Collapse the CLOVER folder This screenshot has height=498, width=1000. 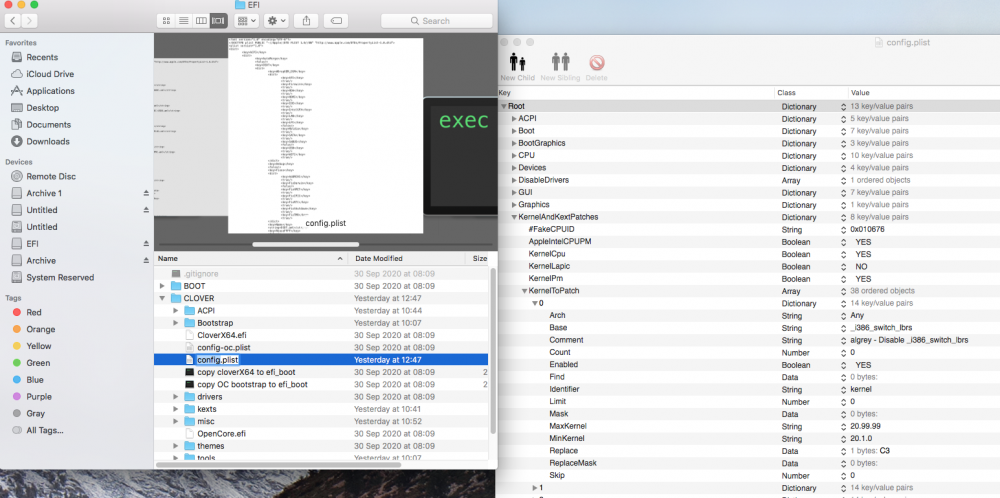coord(163,298)
